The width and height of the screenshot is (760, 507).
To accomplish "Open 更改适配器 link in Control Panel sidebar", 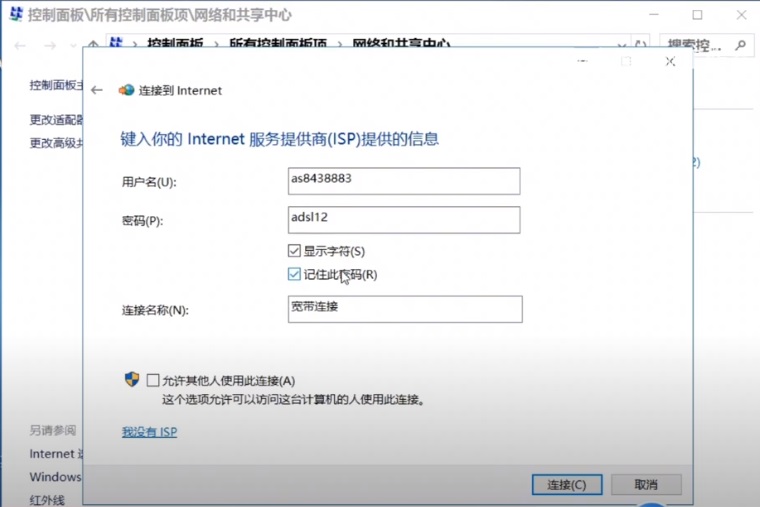I will point(56,119).
